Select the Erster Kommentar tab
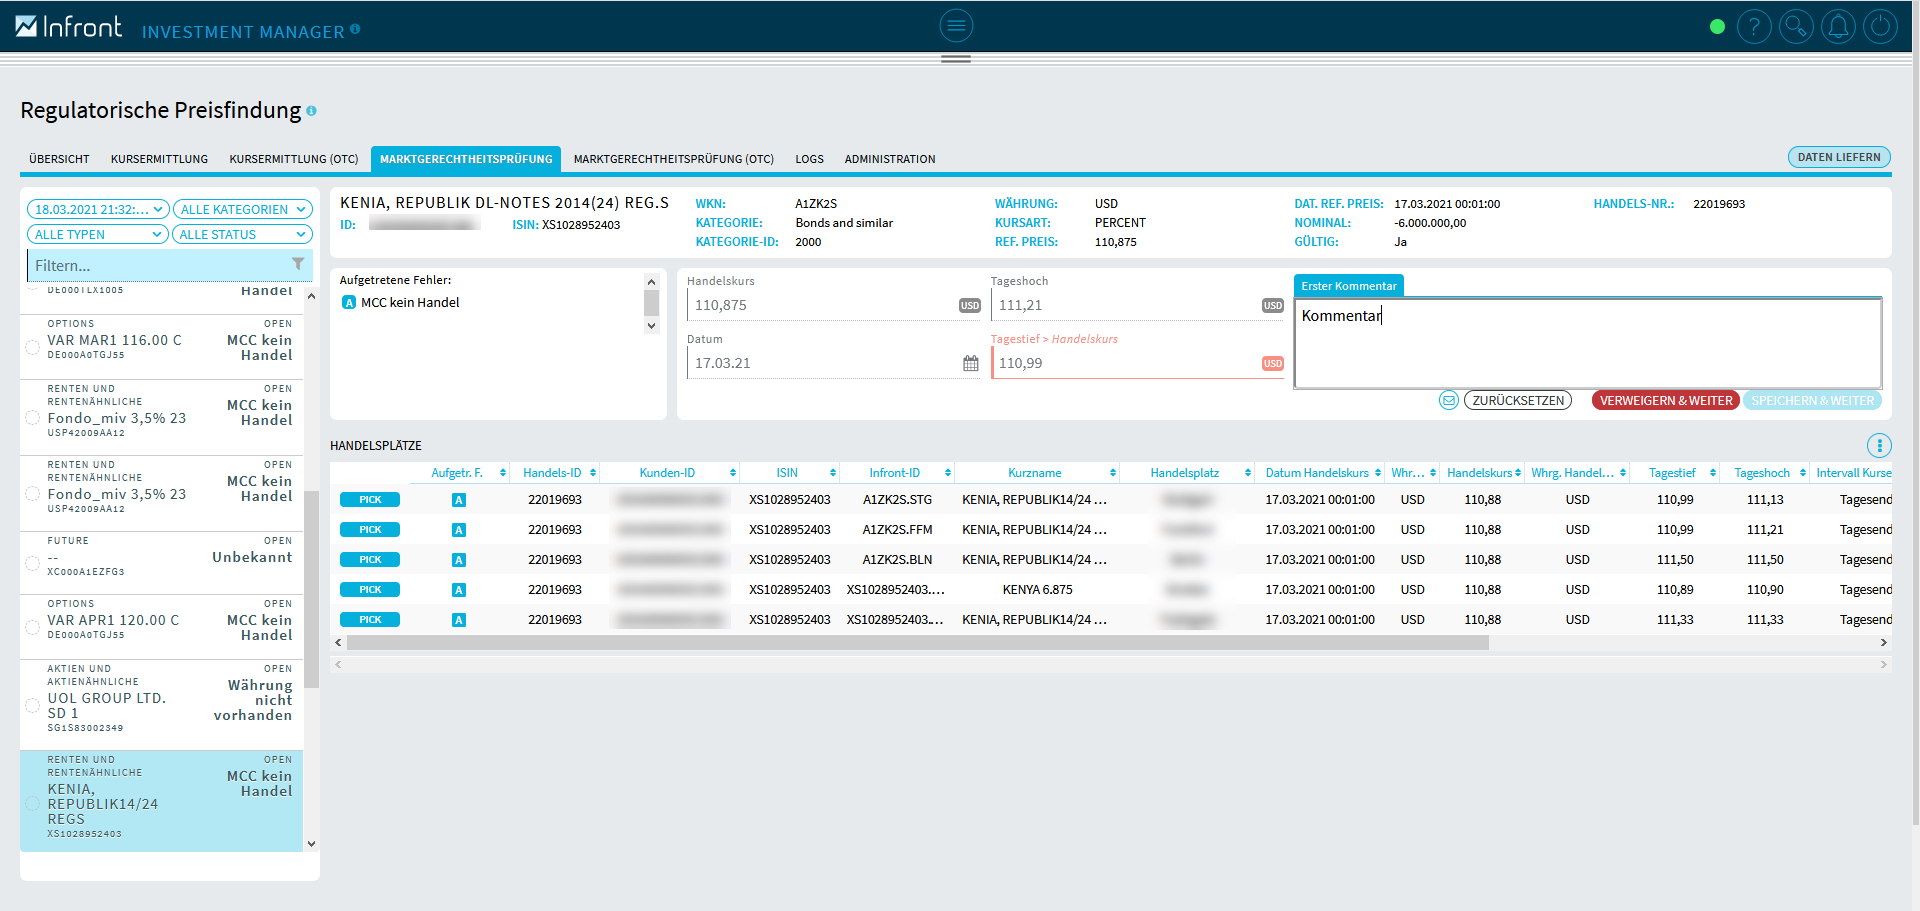The width and height of the screenshot is (1920, 911). pyautogui.click(x=1348, y=286)
